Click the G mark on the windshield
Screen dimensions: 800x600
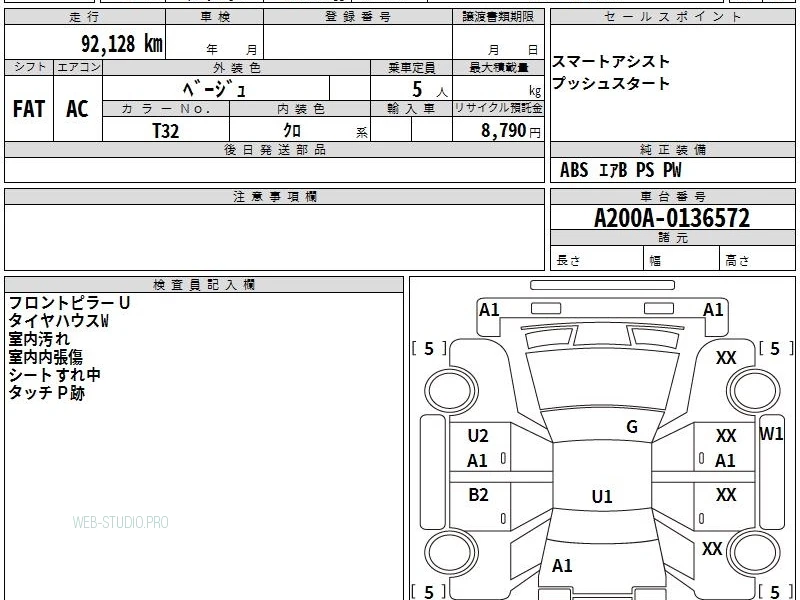point(632,427)
